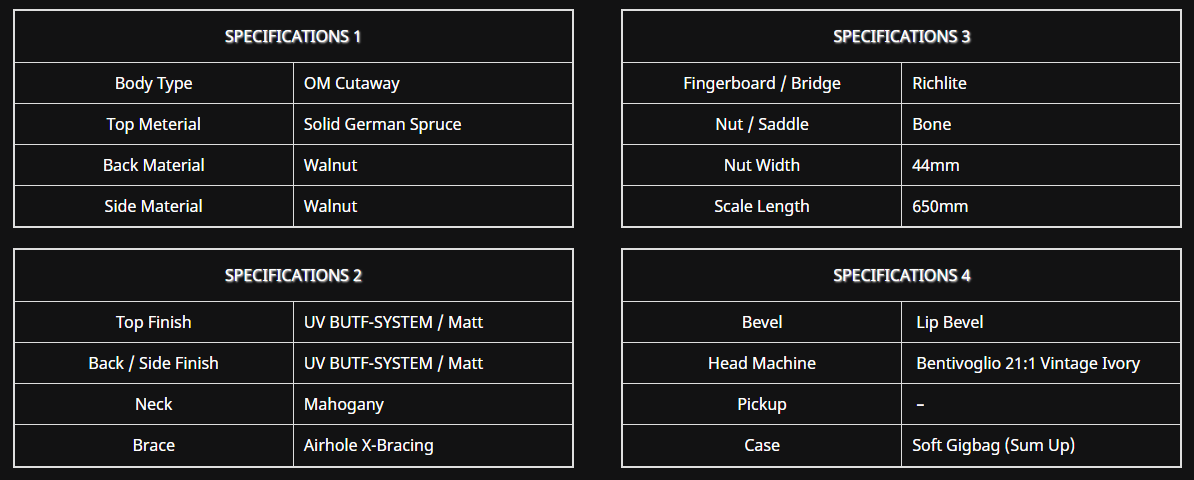
Task: Click the Nut / Saddle label
Action: [x=762, y=124]
